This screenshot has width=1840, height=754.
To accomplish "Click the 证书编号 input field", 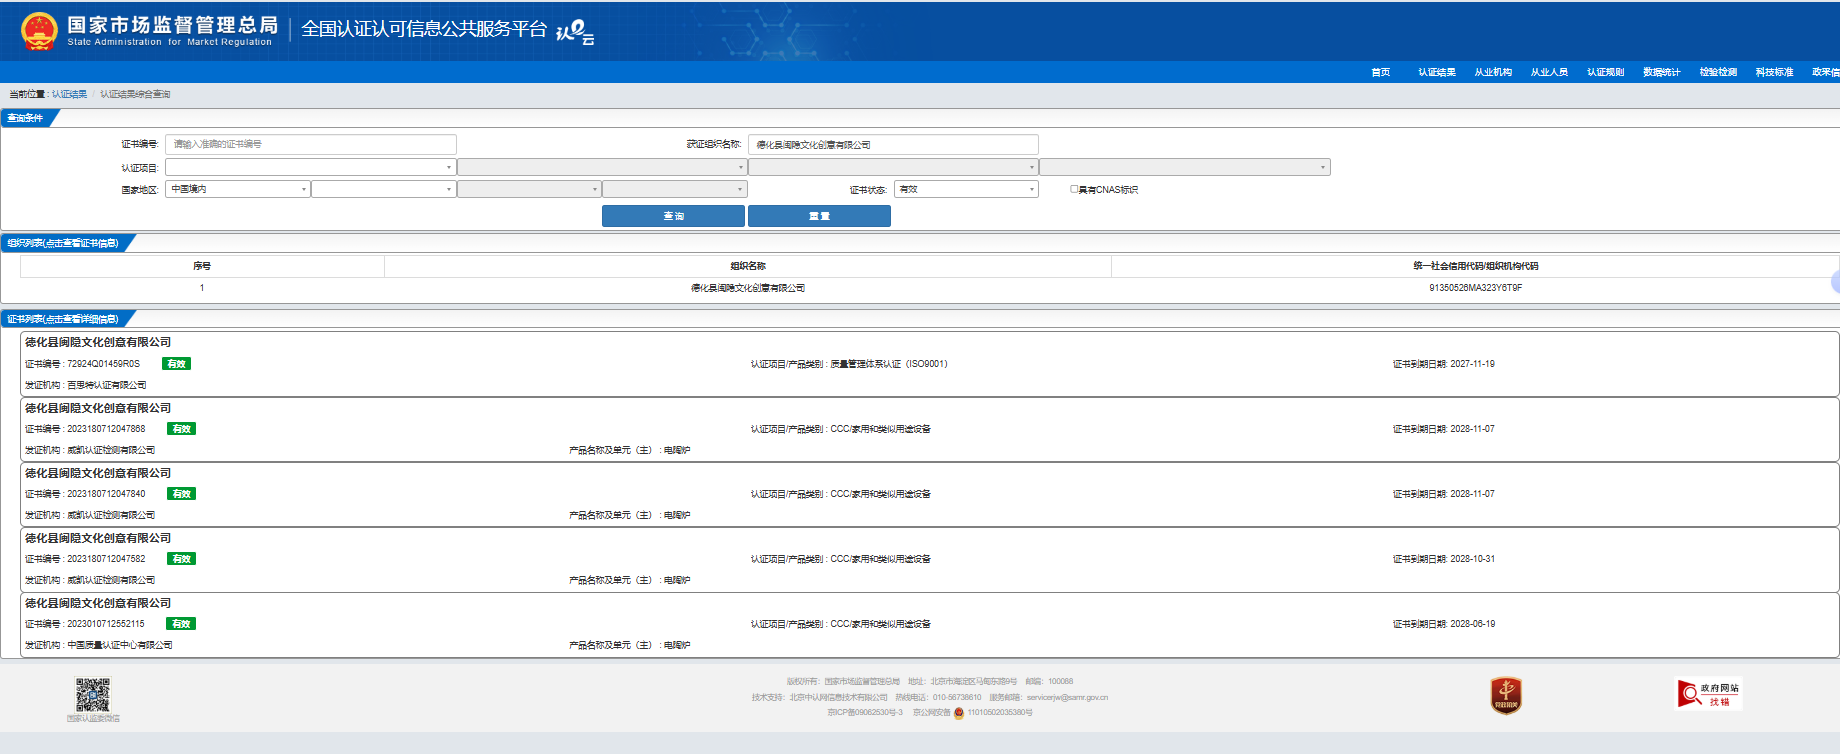I will click(x=310, y=144).
